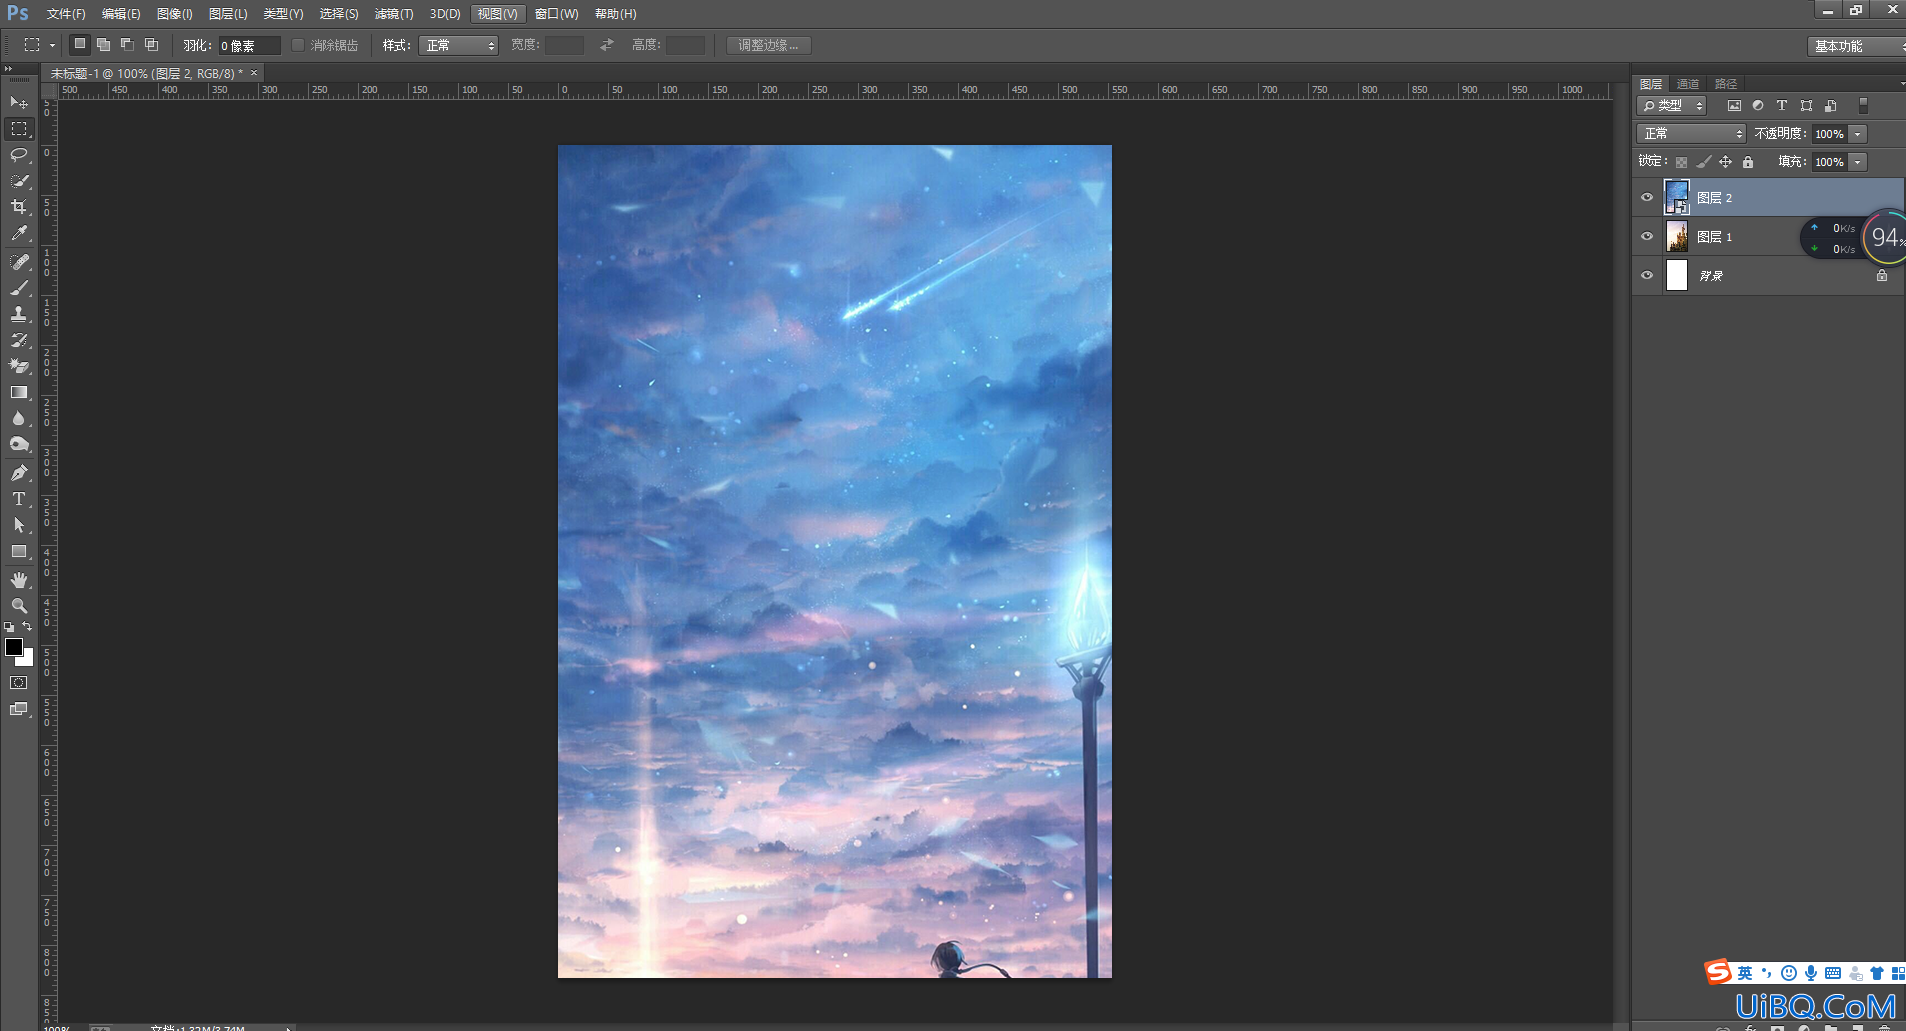1906x1031 pixels.
Task: Select the Quick Selection tool
Action: (19, 181)
